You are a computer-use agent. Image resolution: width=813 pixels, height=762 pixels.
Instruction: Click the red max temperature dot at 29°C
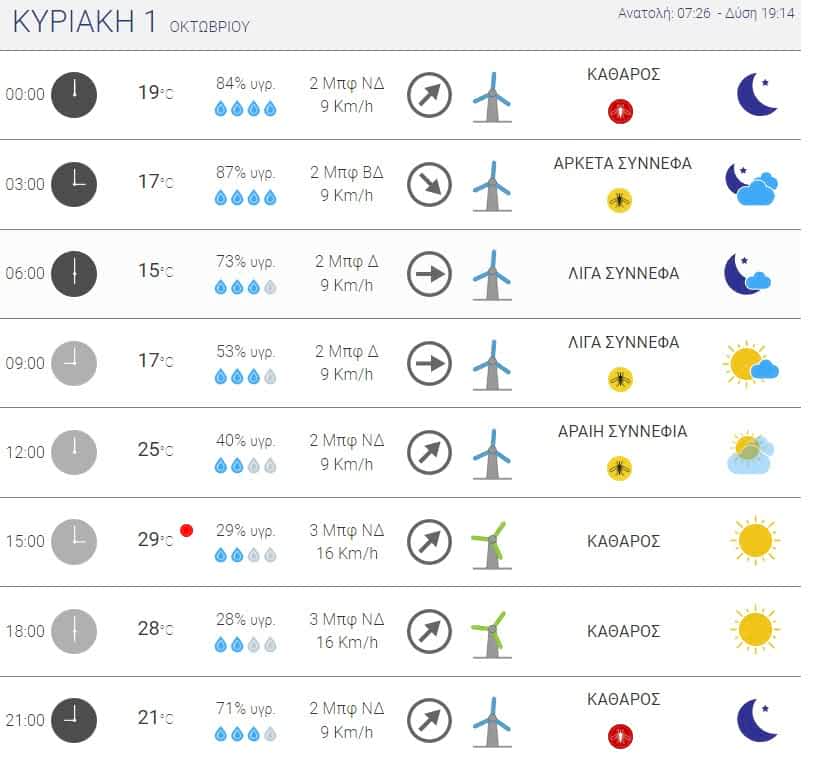(187, 530)
